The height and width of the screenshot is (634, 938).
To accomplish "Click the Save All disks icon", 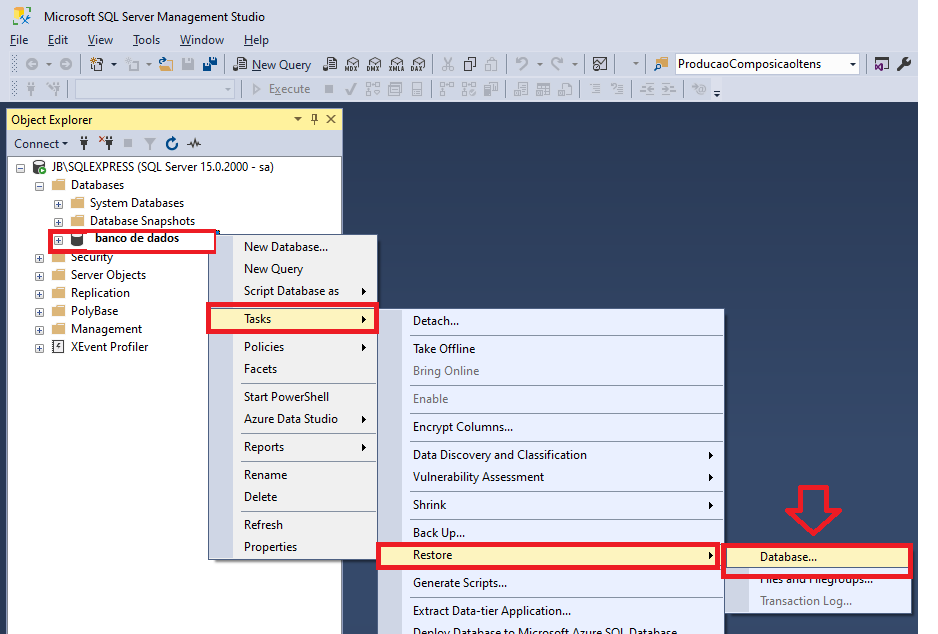I will (210, 64).
